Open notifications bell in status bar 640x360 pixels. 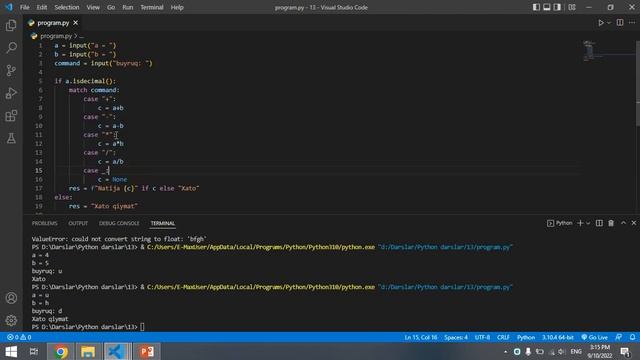(x=632, y=337)
